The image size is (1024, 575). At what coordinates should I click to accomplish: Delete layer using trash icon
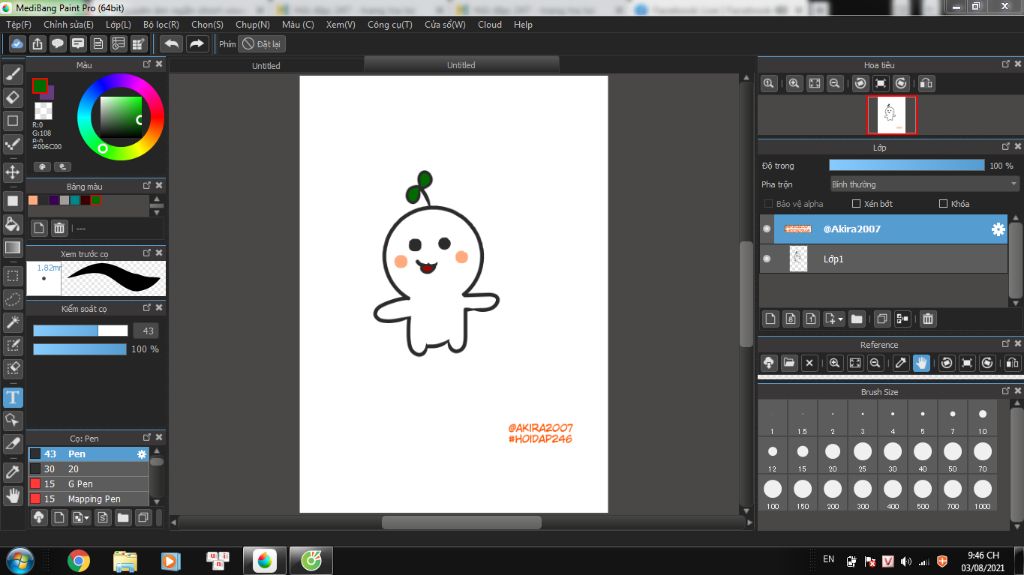pyautogui.click(x=928, y=319)
